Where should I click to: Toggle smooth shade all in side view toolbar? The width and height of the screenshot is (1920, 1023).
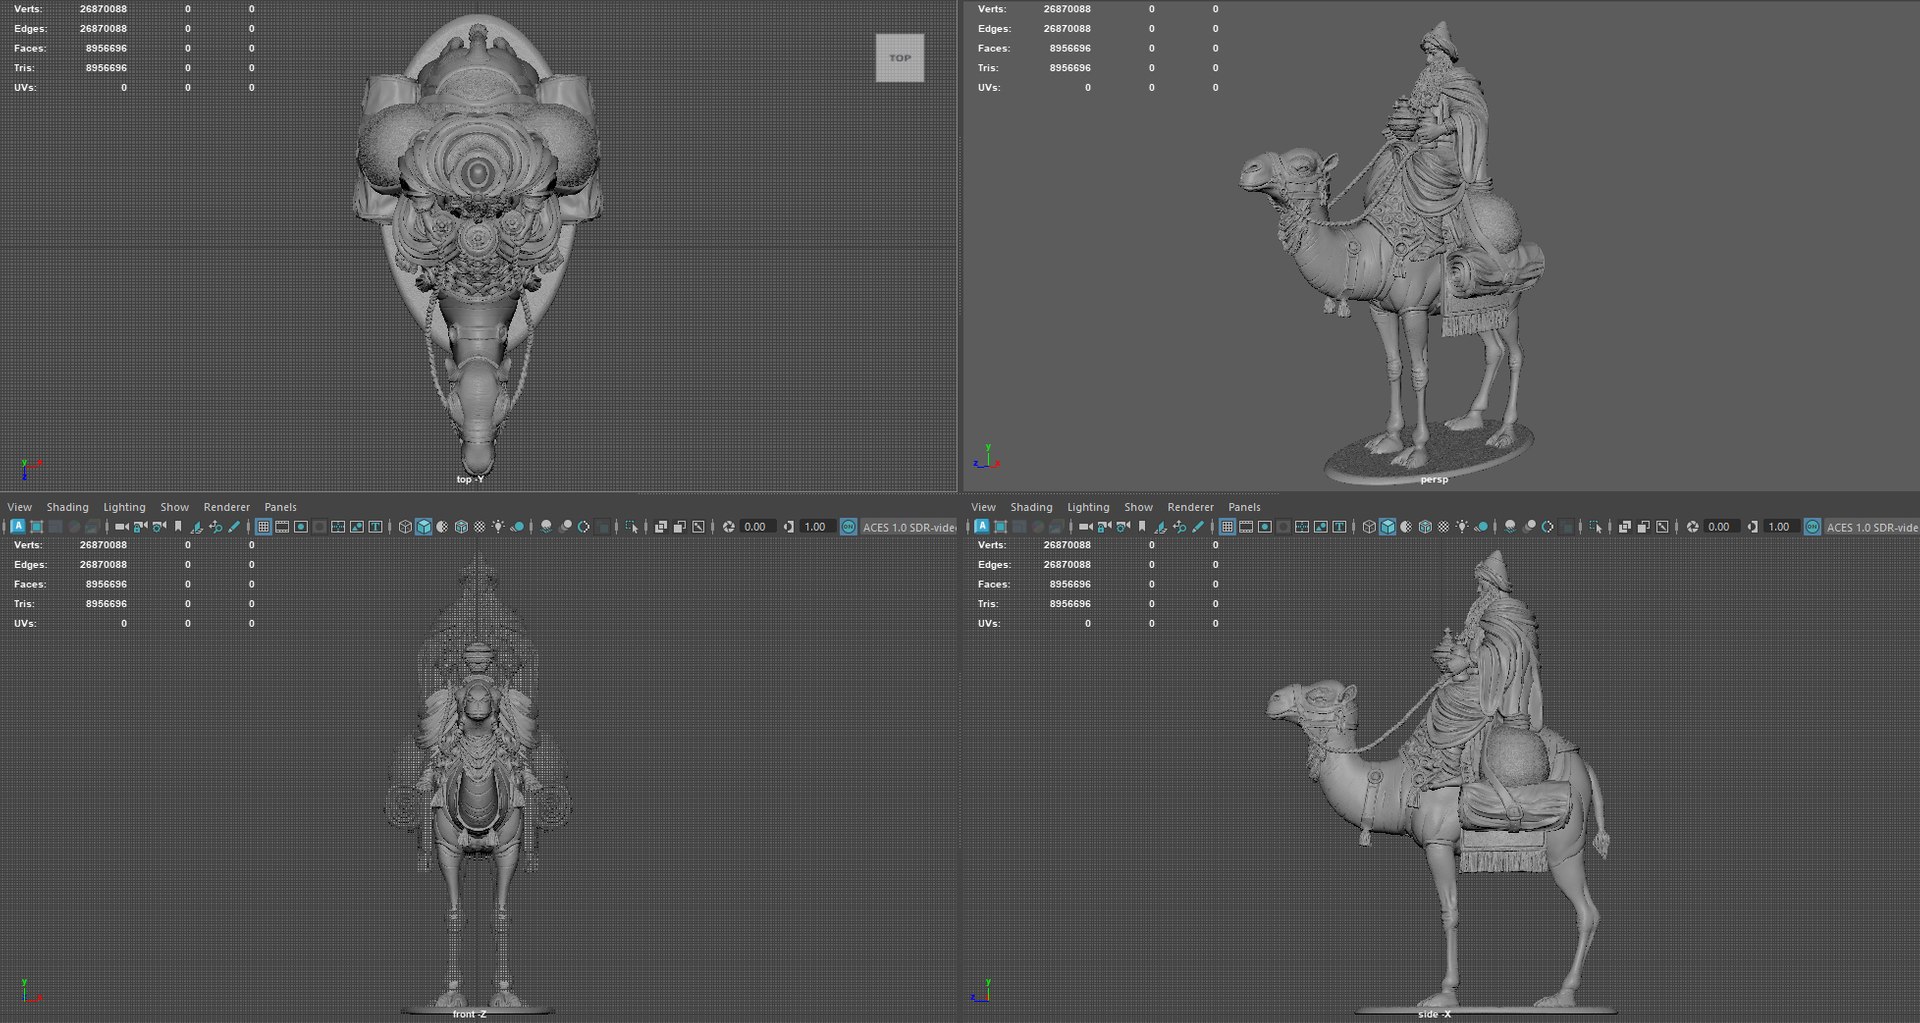1388,527
